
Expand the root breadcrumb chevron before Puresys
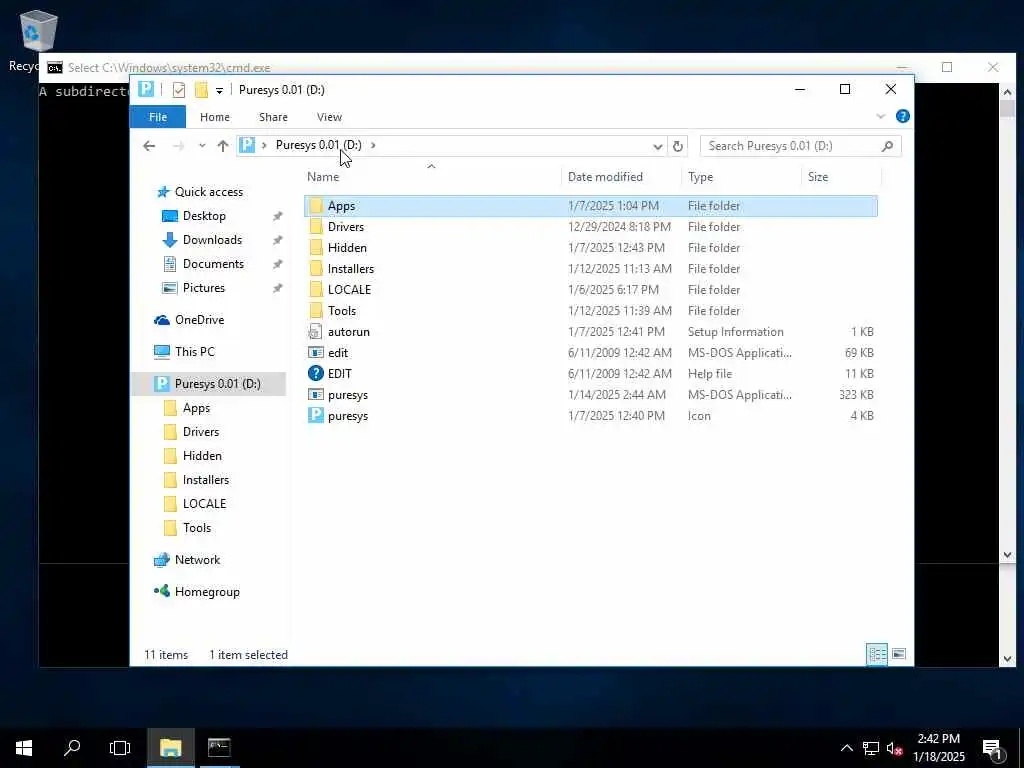[264, 145]
